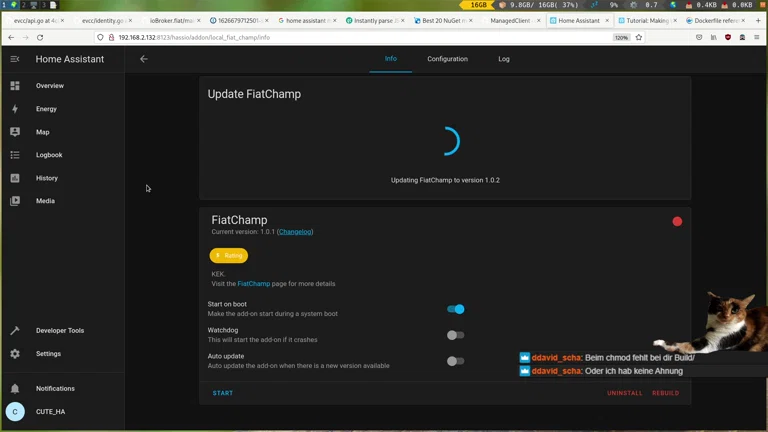Screen dimensions: 768x432
Task: Open Notifications bell icon
Action: (15, 388)
